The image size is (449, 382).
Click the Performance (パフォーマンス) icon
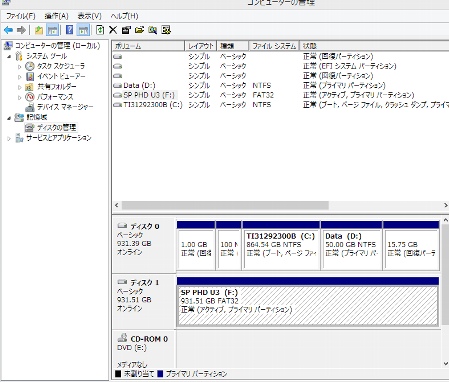(30, 97)
